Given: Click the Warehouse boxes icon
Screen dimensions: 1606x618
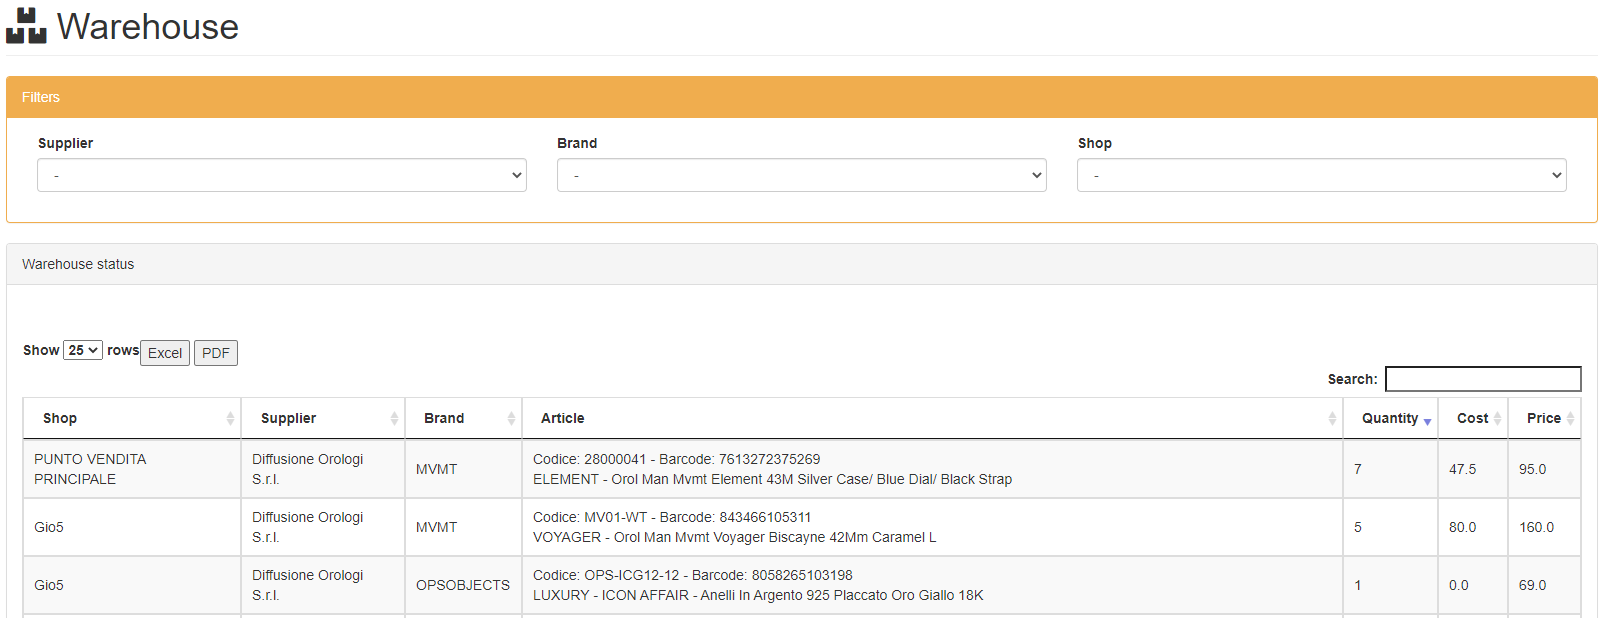Looking at the screenshot, I should pos(26,26).
